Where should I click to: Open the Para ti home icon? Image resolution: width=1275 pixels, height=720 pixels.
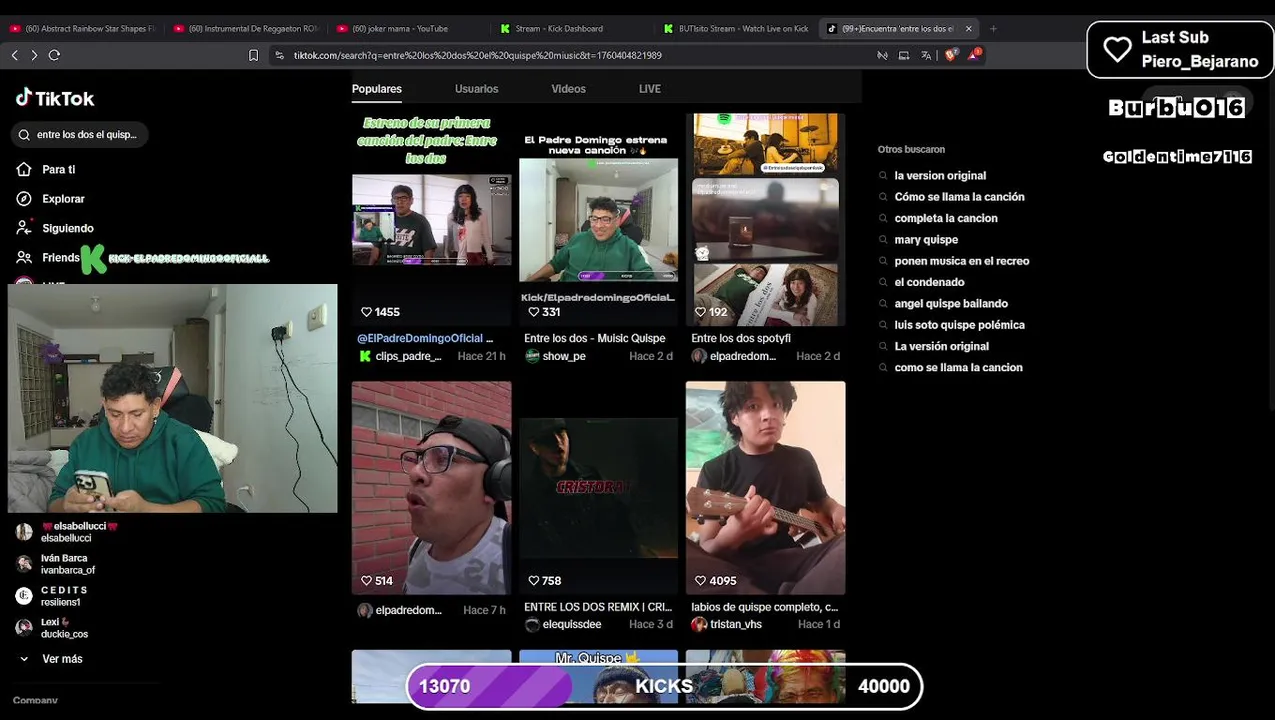(24, 170)
